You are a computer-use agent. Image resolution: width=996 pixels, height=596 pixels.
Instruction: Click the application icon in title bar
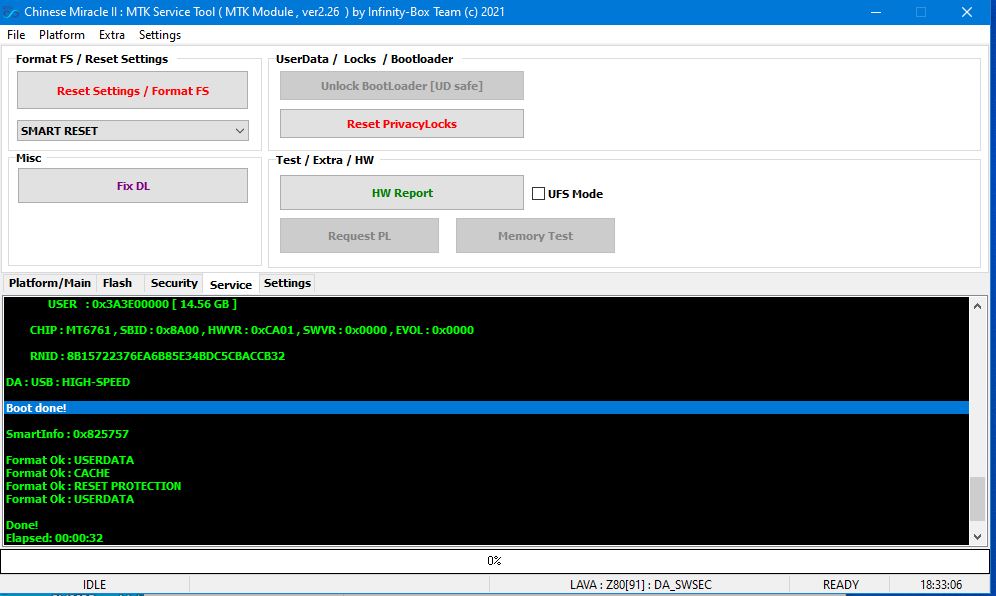[10, 11]
